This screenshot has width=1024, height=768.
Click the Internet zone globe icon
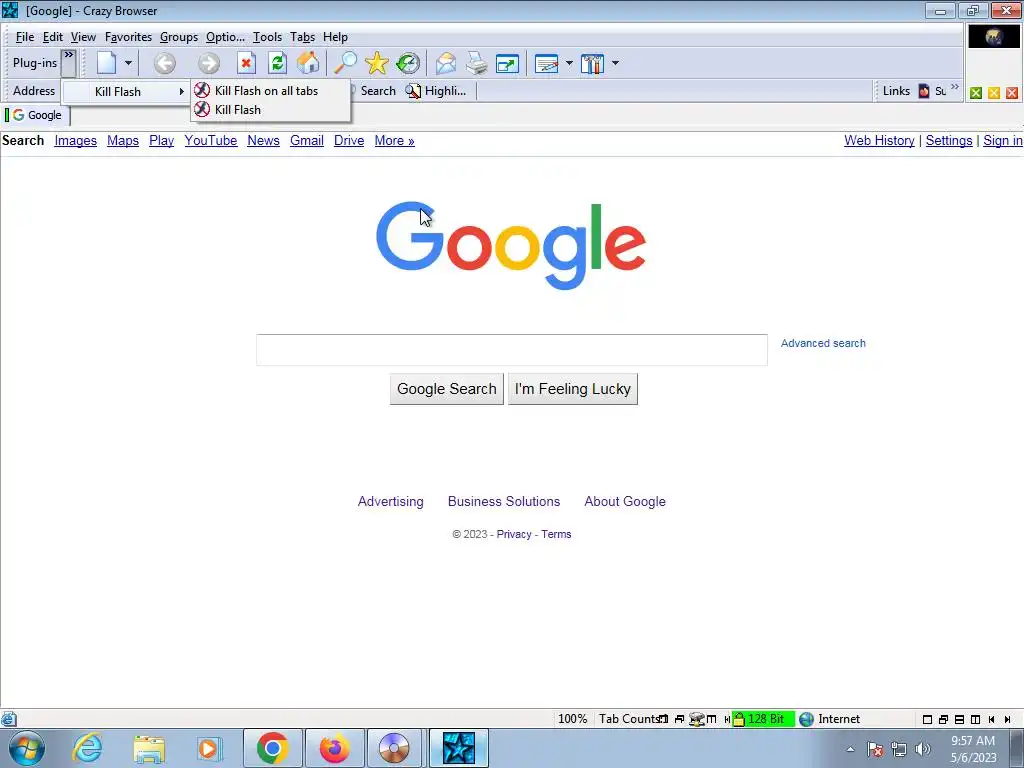[807, 719]
